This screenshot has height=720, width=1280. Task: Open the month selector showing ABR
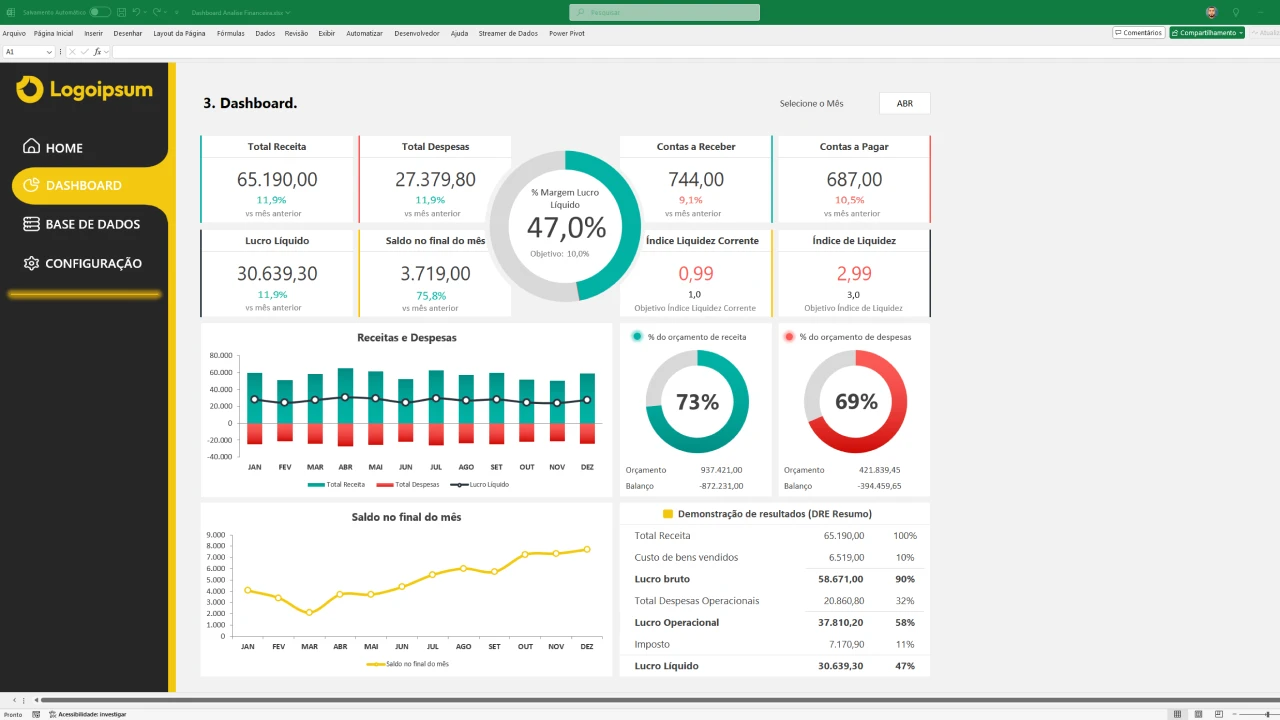coord(904,103)
